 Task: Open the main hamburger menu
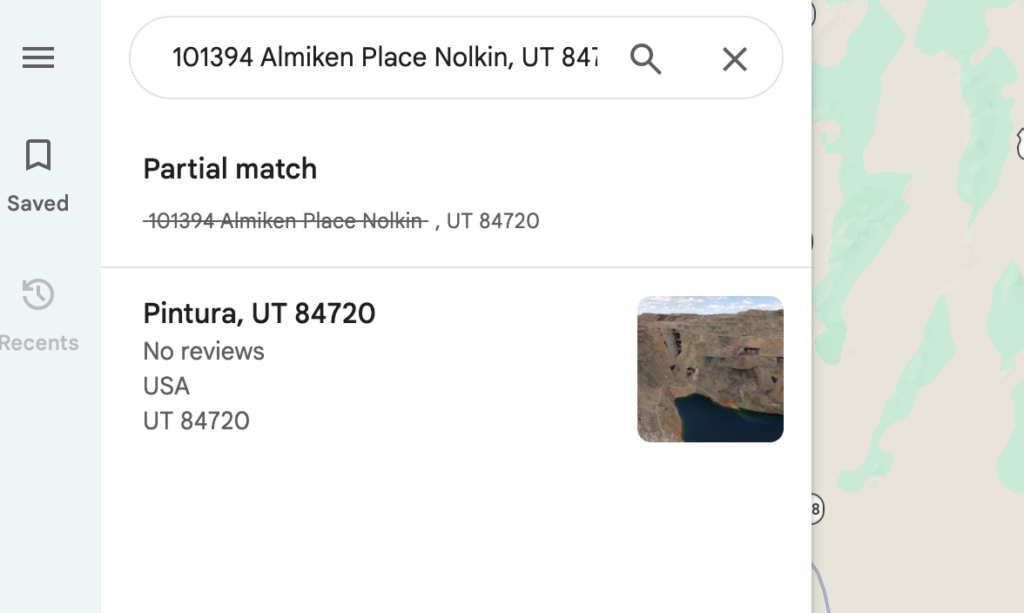click(x=38, y=58)
